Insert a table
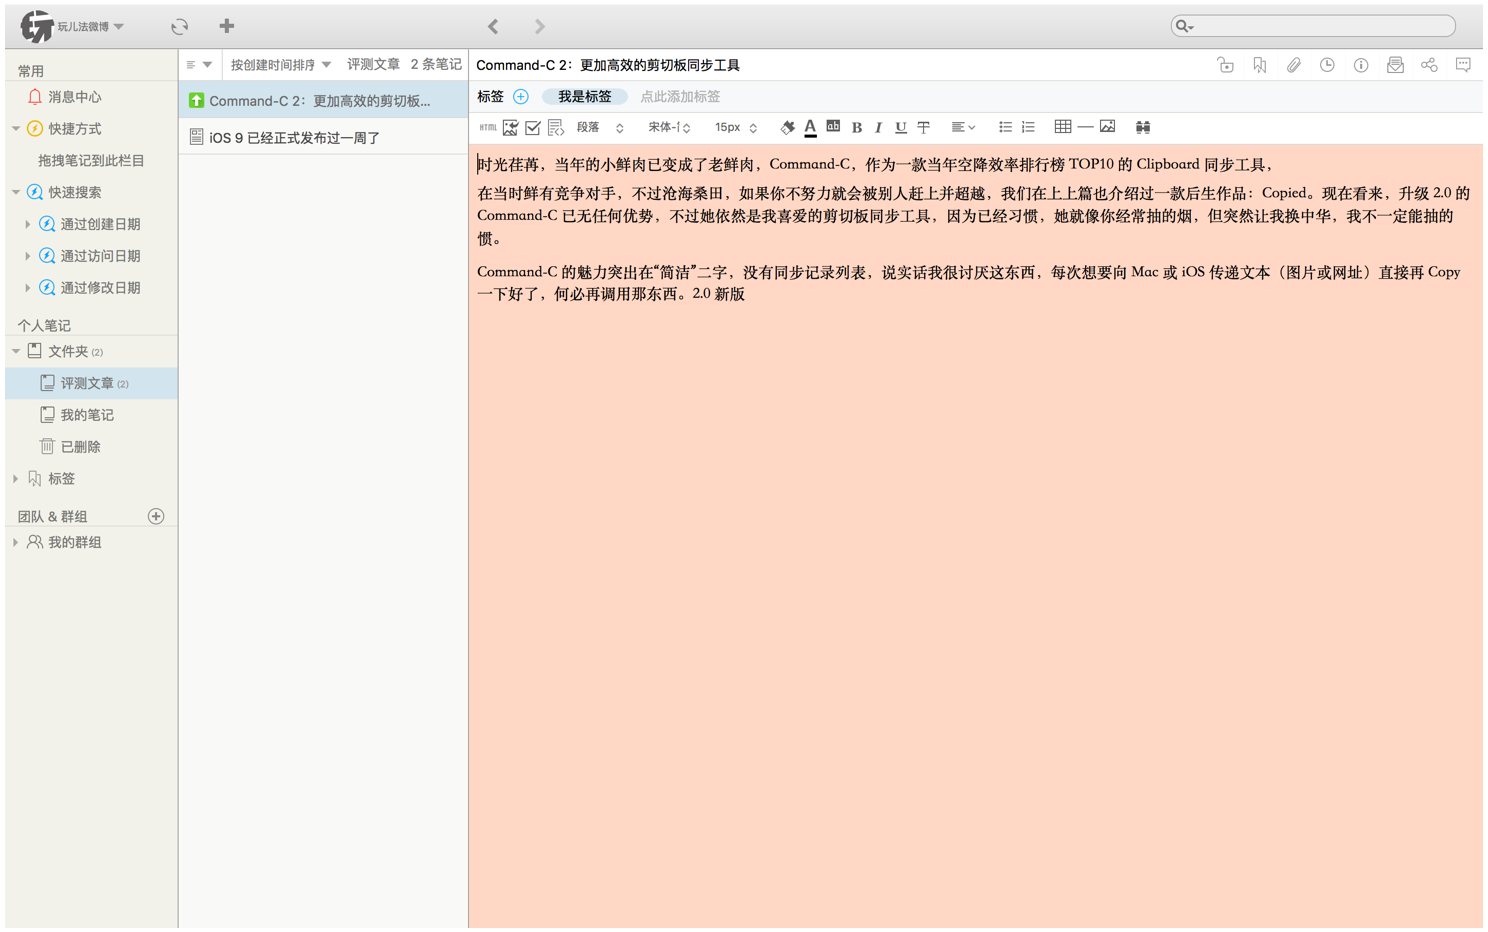This screenshot has width=1488, height=932. pos(1063,127)
